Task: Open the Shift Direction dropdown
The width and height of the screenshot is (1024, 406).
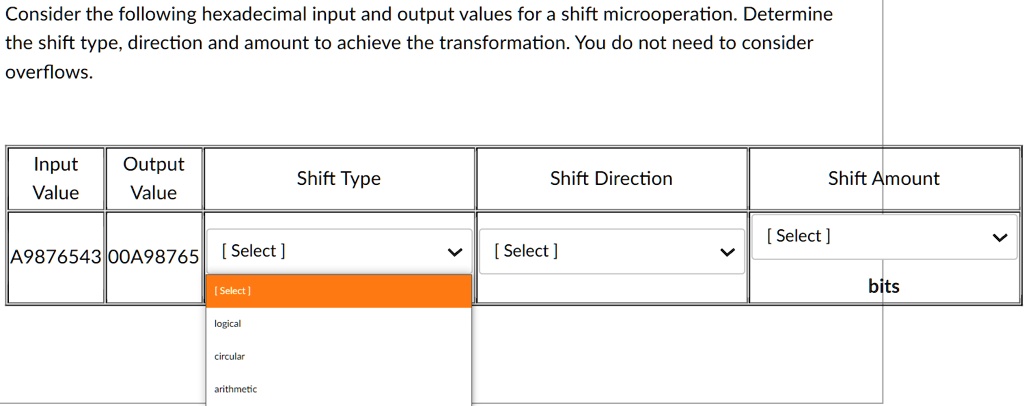Action: click(x=610, y=251)
